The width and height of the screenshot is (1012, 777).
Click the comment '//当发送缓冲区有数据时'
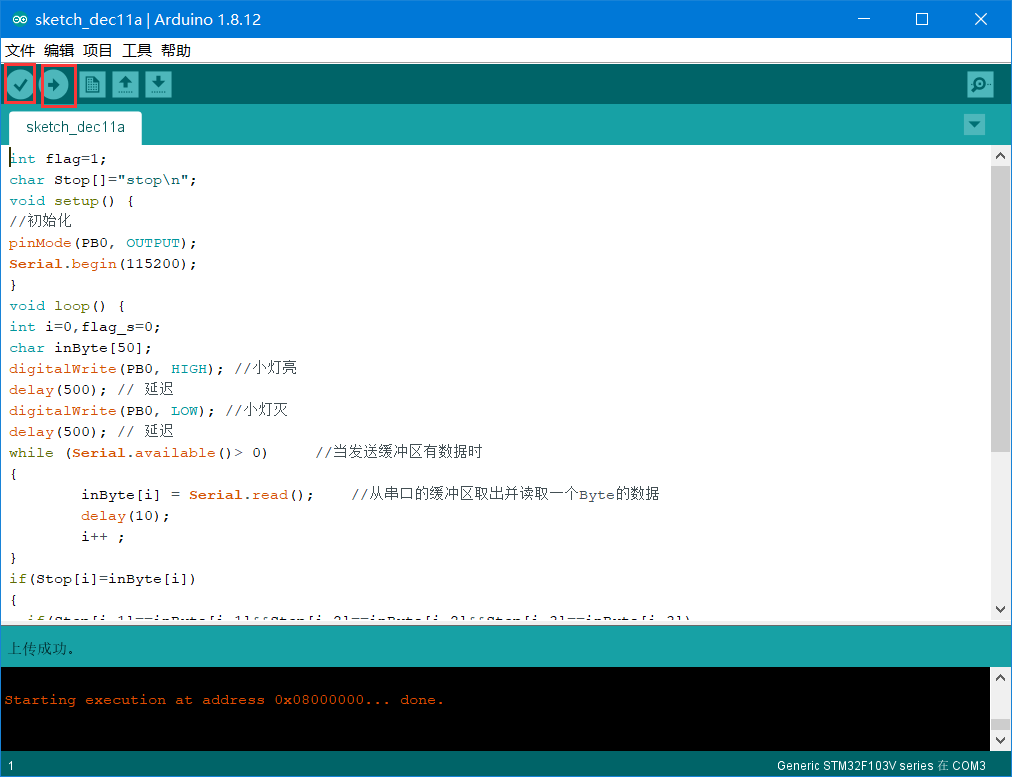point(399,452)
